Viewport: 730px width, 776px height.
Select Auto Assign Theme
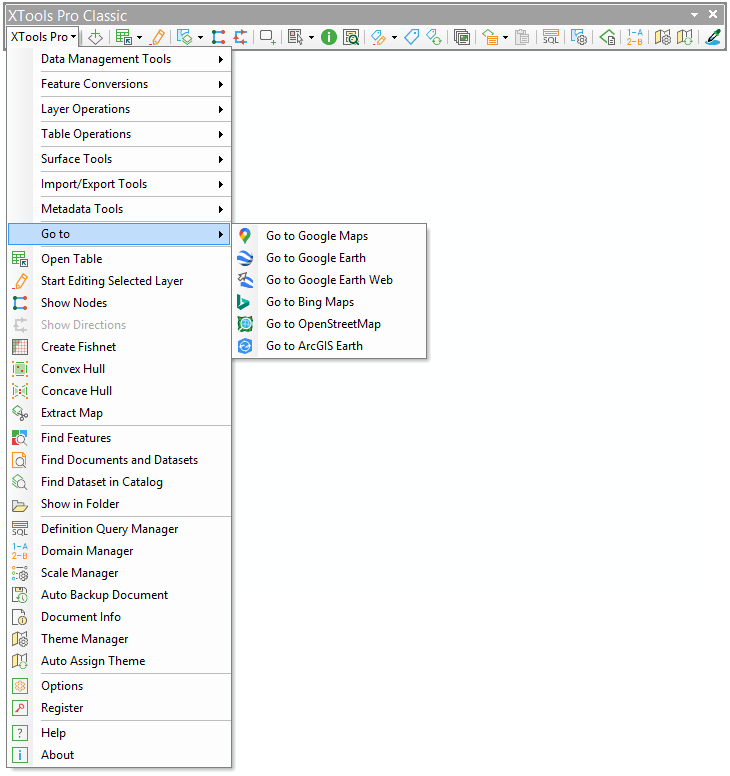(119, 662)
